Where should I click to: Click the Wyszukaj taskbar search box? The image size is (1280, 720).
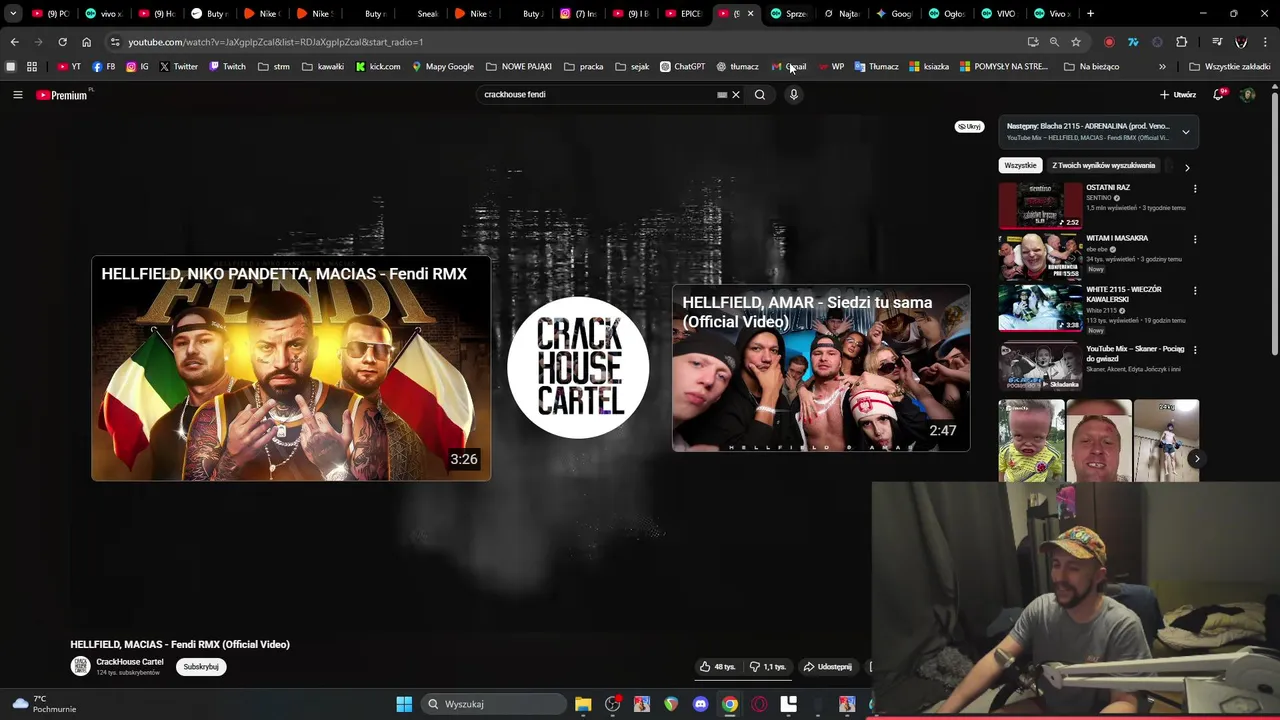[x=494, y=704]
